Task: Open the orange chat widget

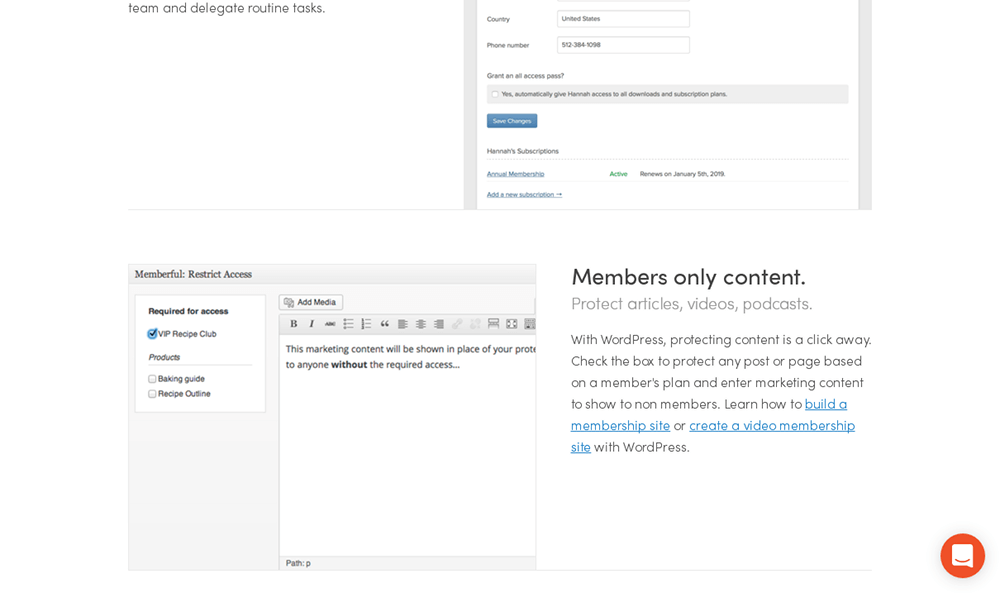Action: click(x=962, y=556)
